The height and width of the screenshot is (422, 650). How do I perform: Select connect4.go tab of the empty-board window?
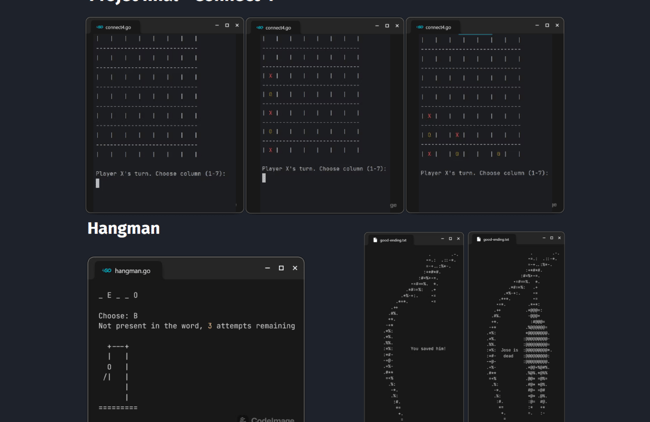pyautogui.click(x=115, y=27)
